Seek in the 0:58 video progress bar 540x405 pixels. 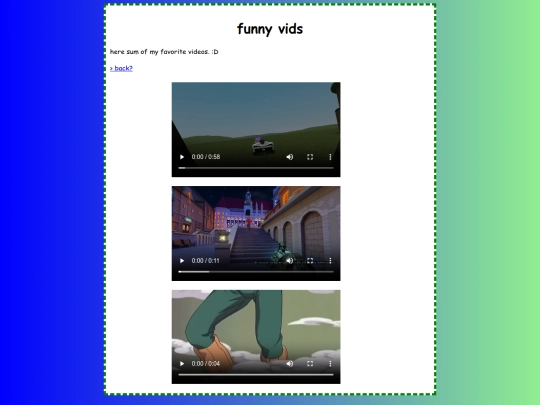coord(256,168)
